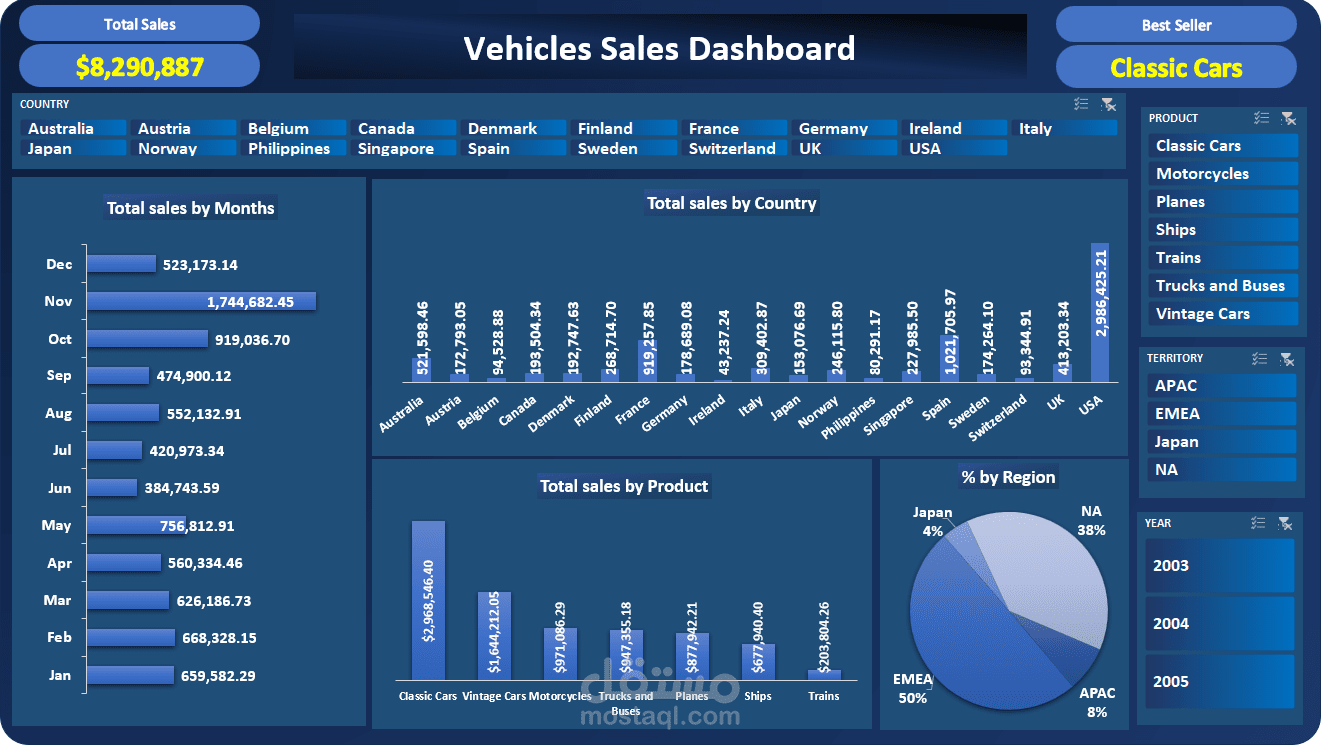Clear the filter on the TERRITORY slicer
The image size is (1321, 745).
(1288, 358)
